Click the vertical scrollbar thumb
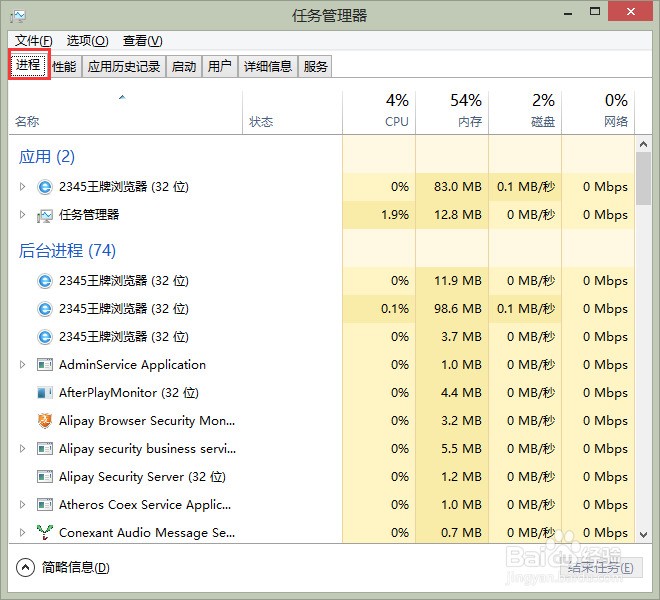Image resolution: width=660 pixels, height=600 pixels. click(x=643, y=179)
